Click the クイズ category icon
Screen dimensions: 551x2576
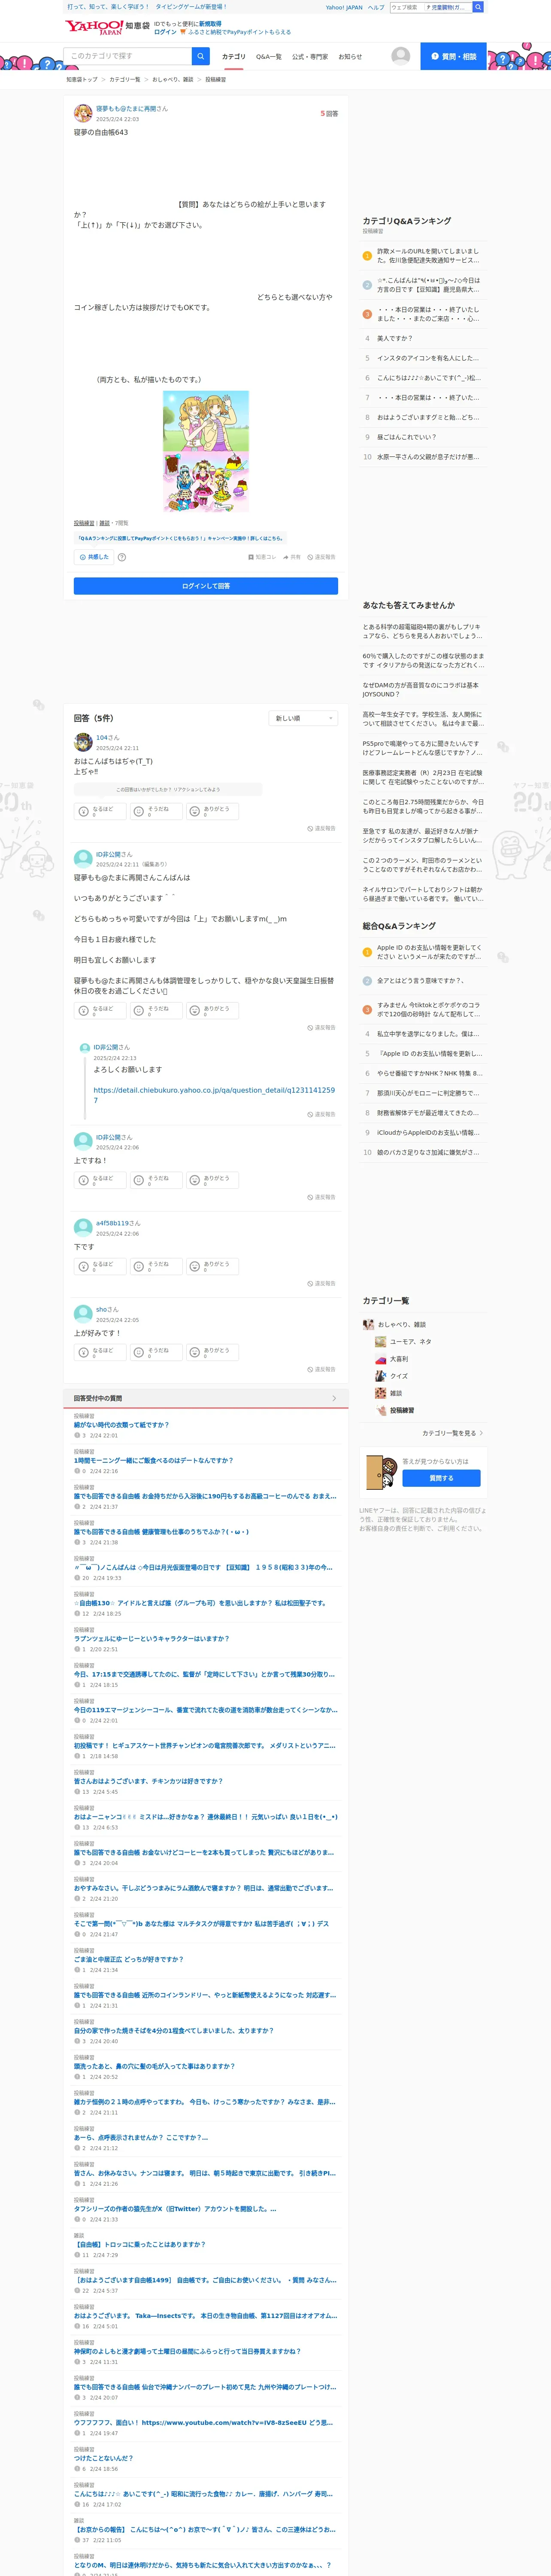tap(380, 1376)
